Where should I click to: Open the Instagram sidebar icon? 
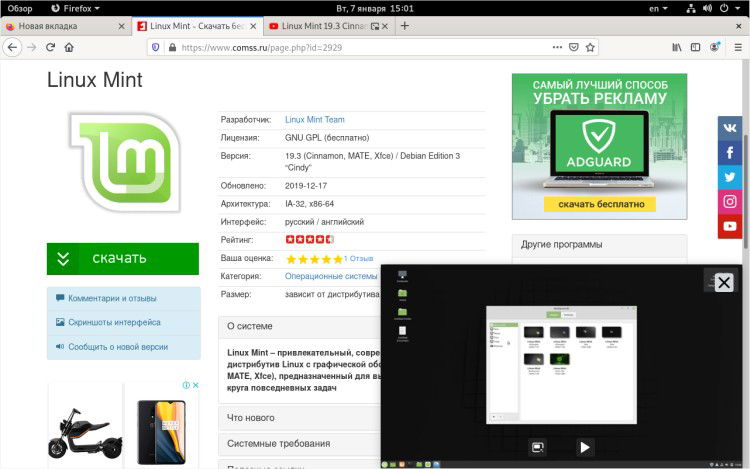[x=729, y=202]
